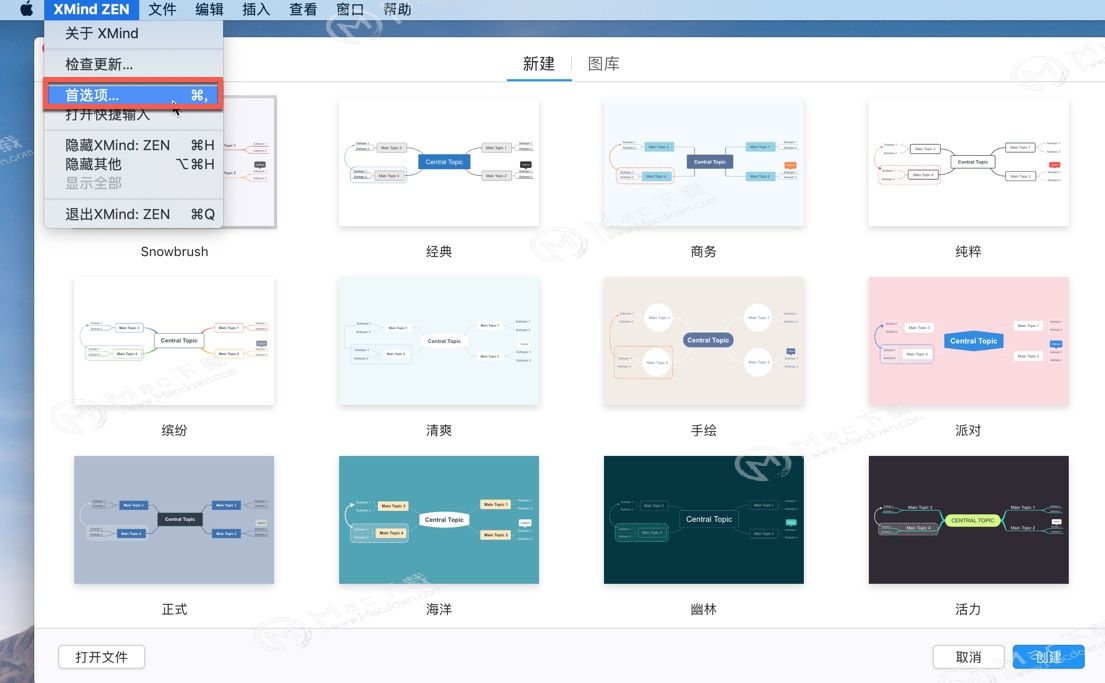Click the 清爽 theme label
Viewport: 1105px width, 683px height.
439,430
